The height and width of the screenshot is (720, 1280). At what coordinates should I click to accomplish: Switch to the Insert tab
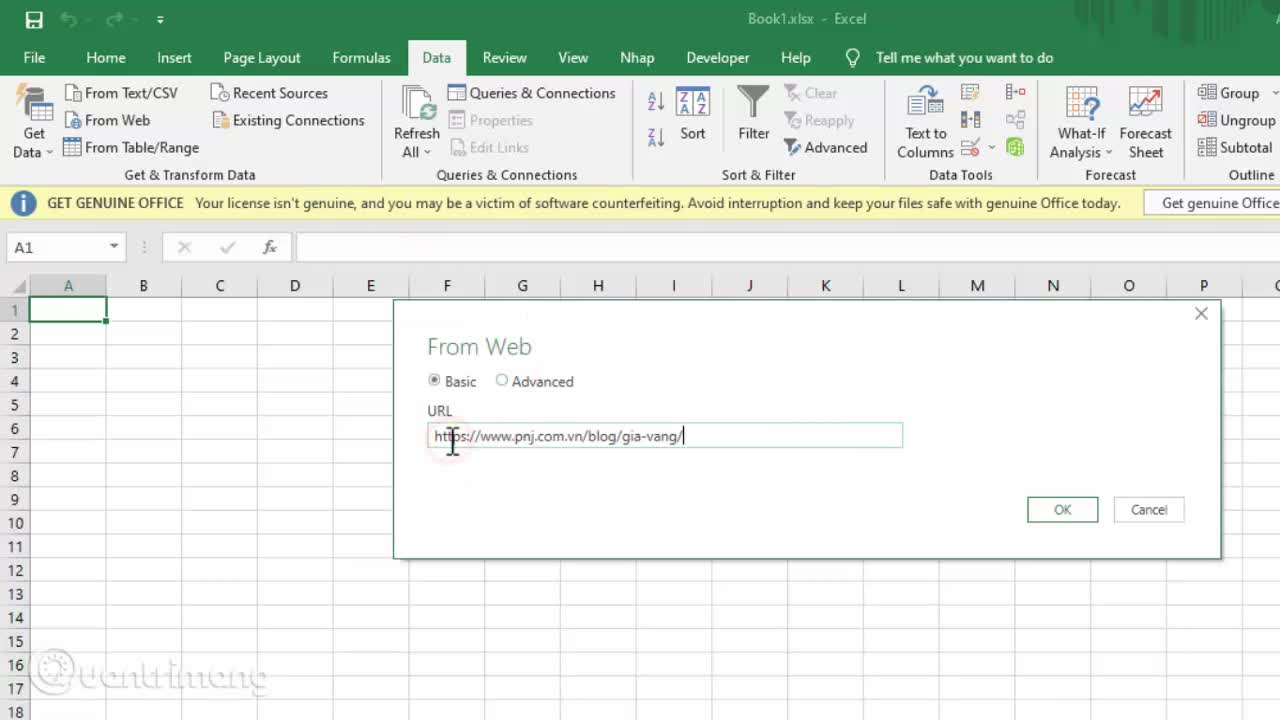174,58
